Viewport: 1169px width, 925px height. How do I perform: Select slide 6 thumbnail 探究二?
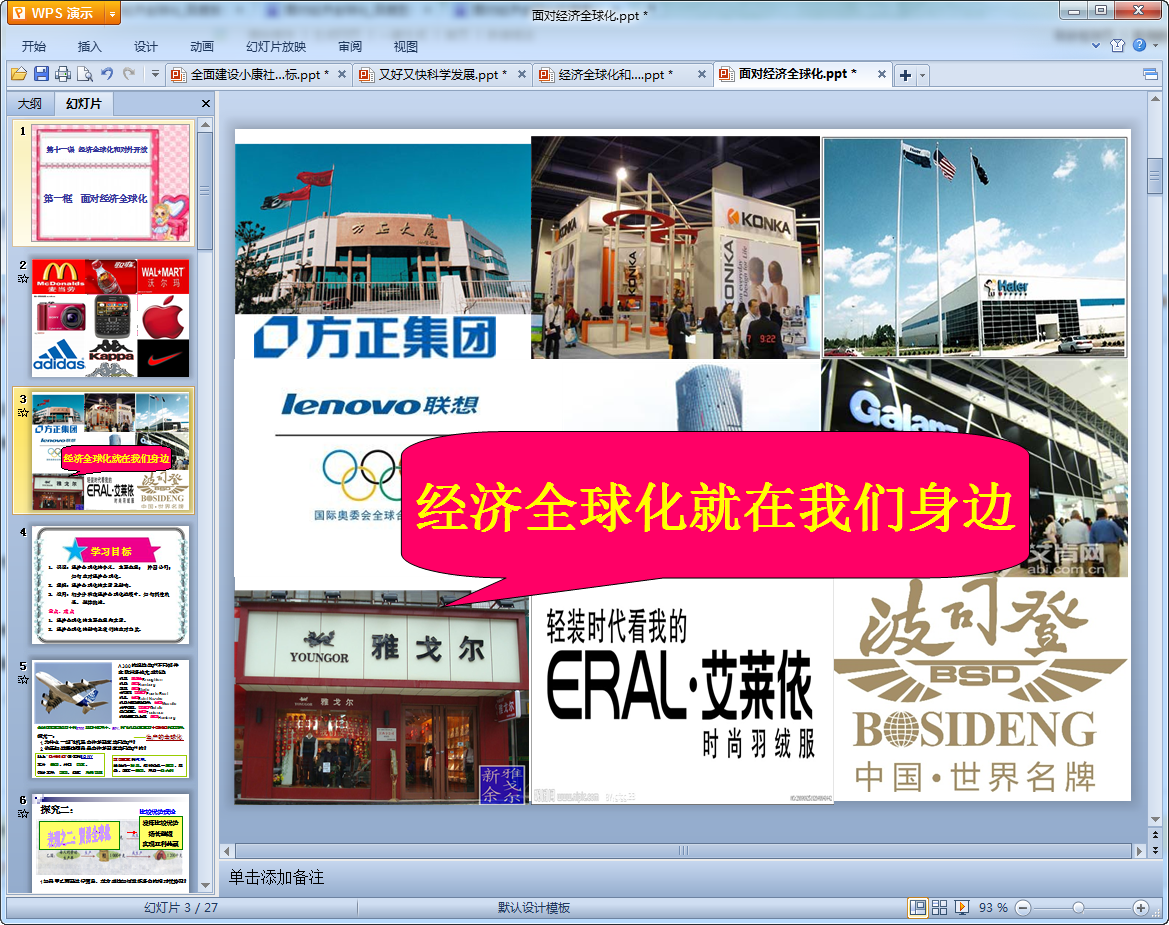coord(110,842)
